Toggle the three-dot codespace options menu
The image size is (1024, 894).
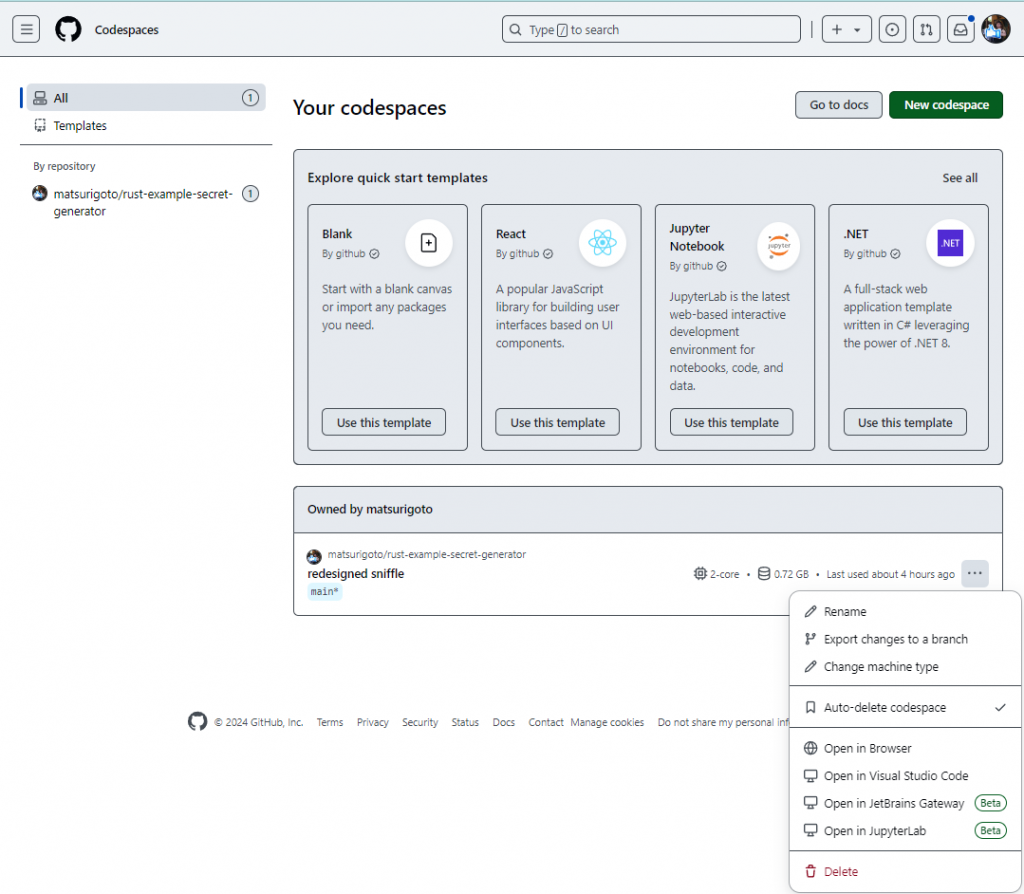tap(974, 573)
